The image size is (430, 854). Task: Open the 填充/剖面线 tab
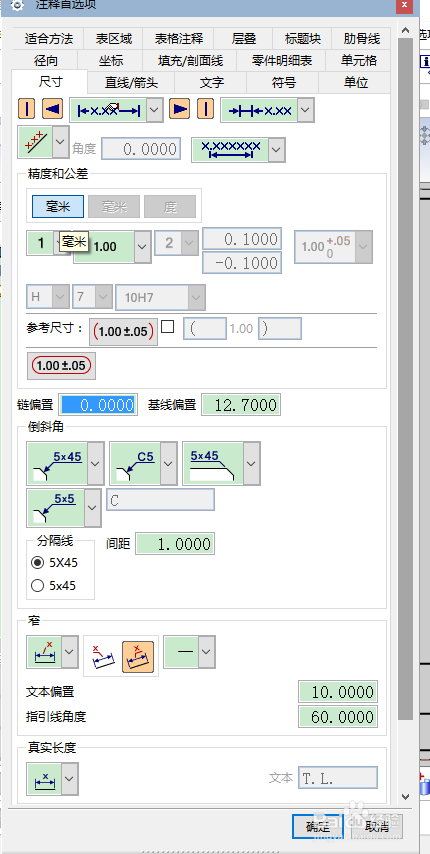coord(191,61)
